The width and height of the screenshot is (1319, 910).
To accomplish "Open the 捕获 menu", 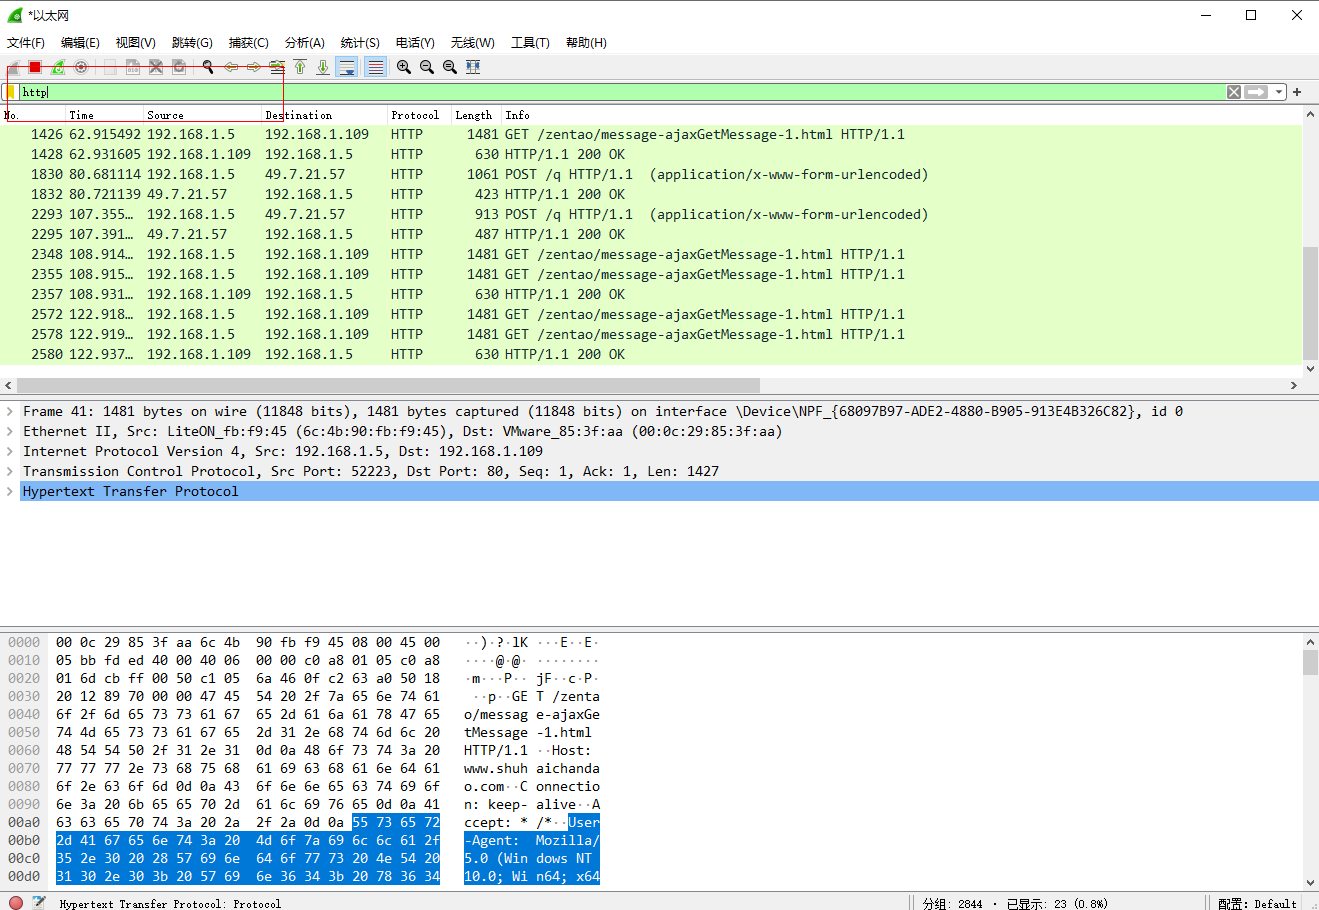I will (248, 42).
